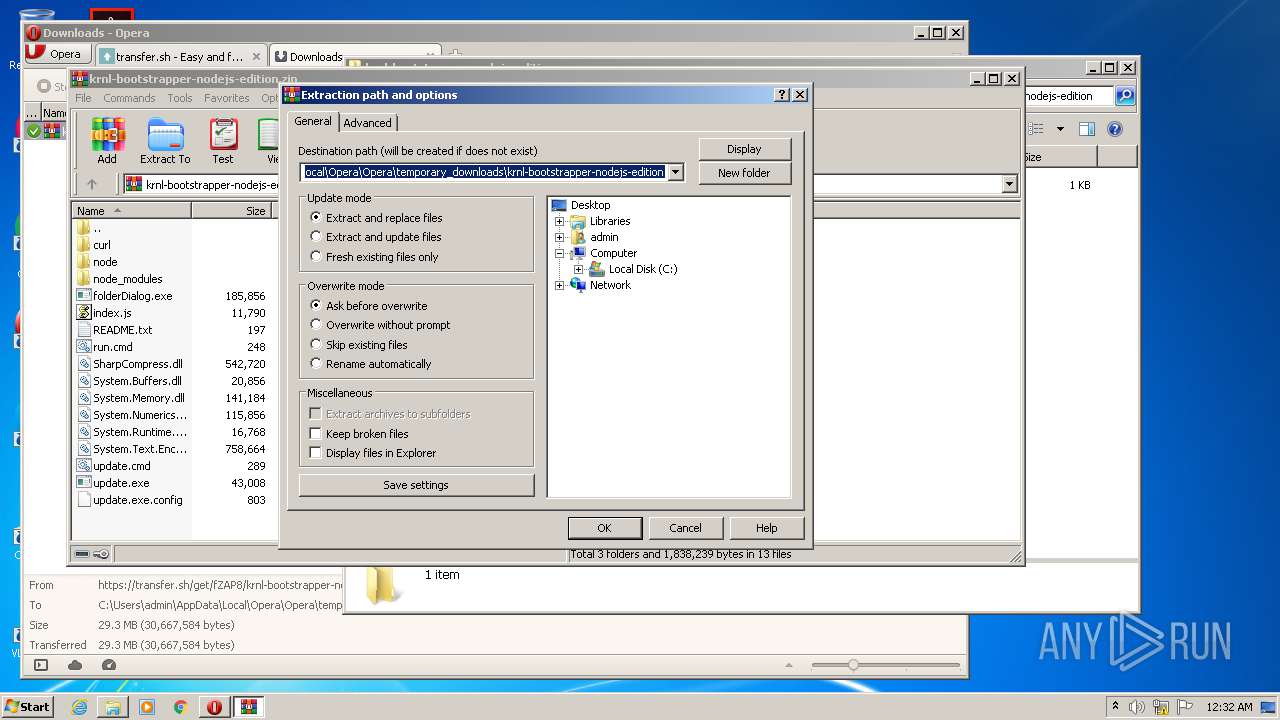
Task: Click the dialog Help button
Action: click(767, 528)
